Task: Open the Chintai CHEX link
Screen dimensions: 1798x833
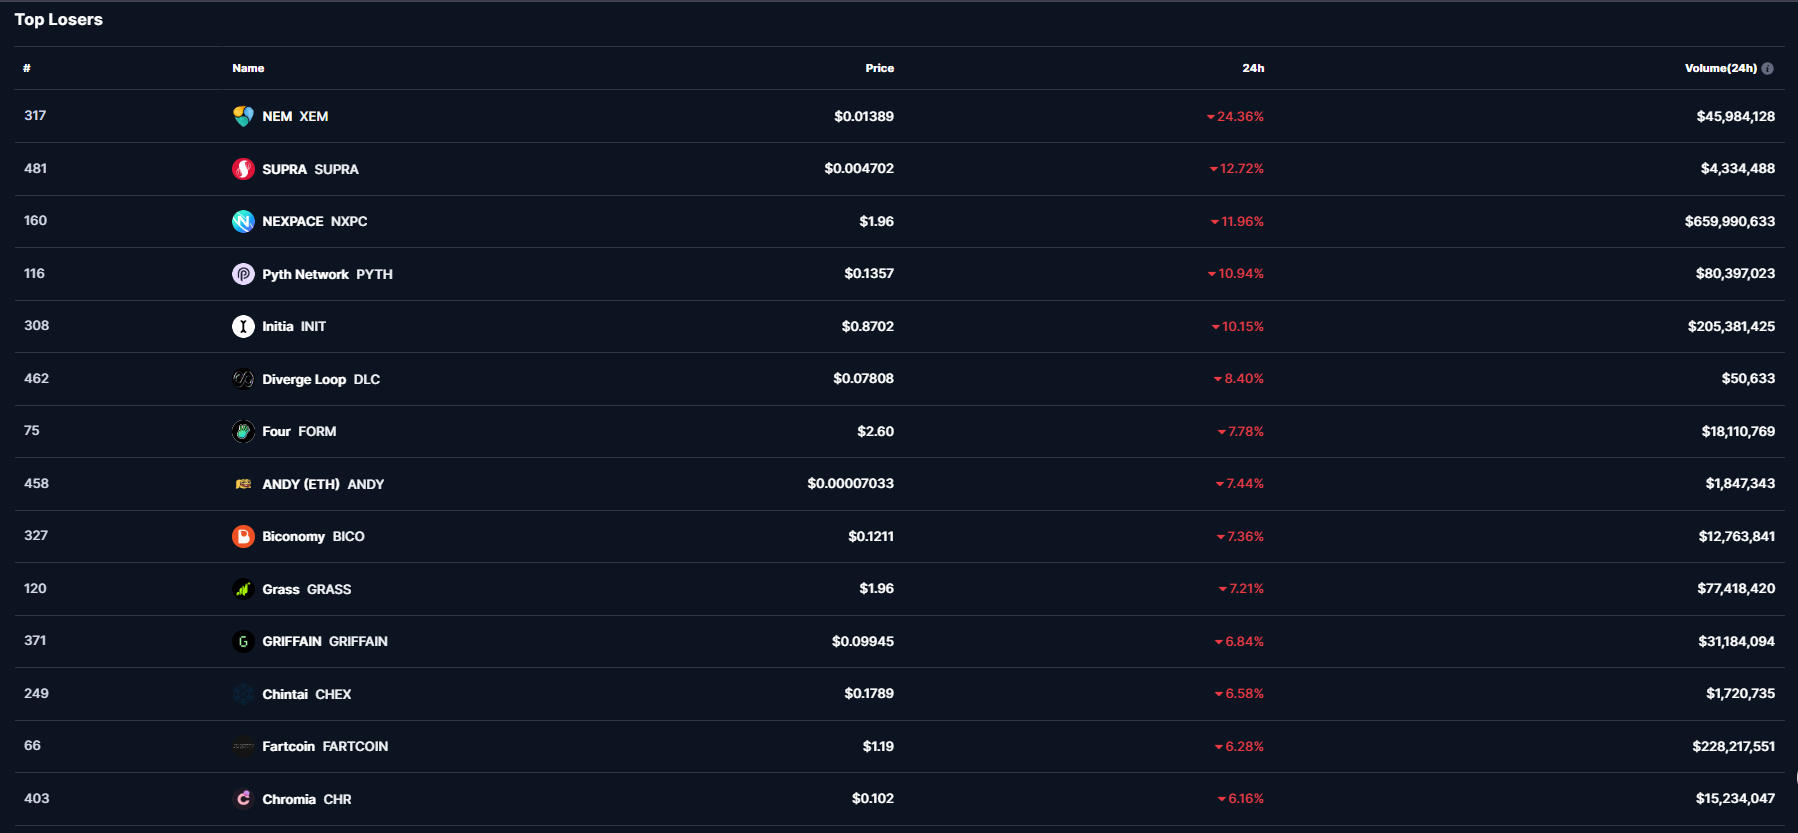Action: coord(306,694)
